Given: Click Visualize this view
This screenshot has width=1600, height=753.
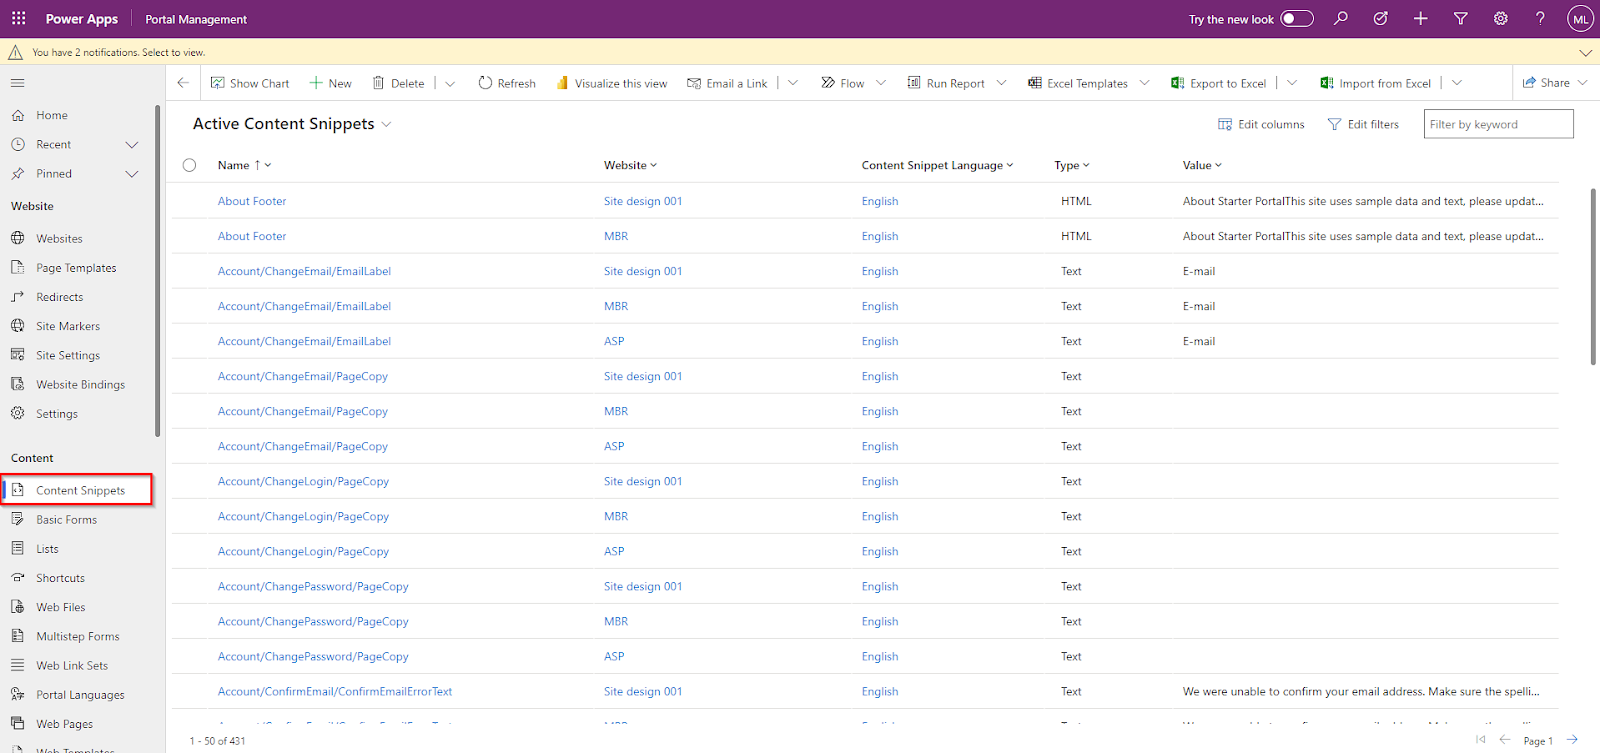Looking at the screenshot, I should 611,83.
